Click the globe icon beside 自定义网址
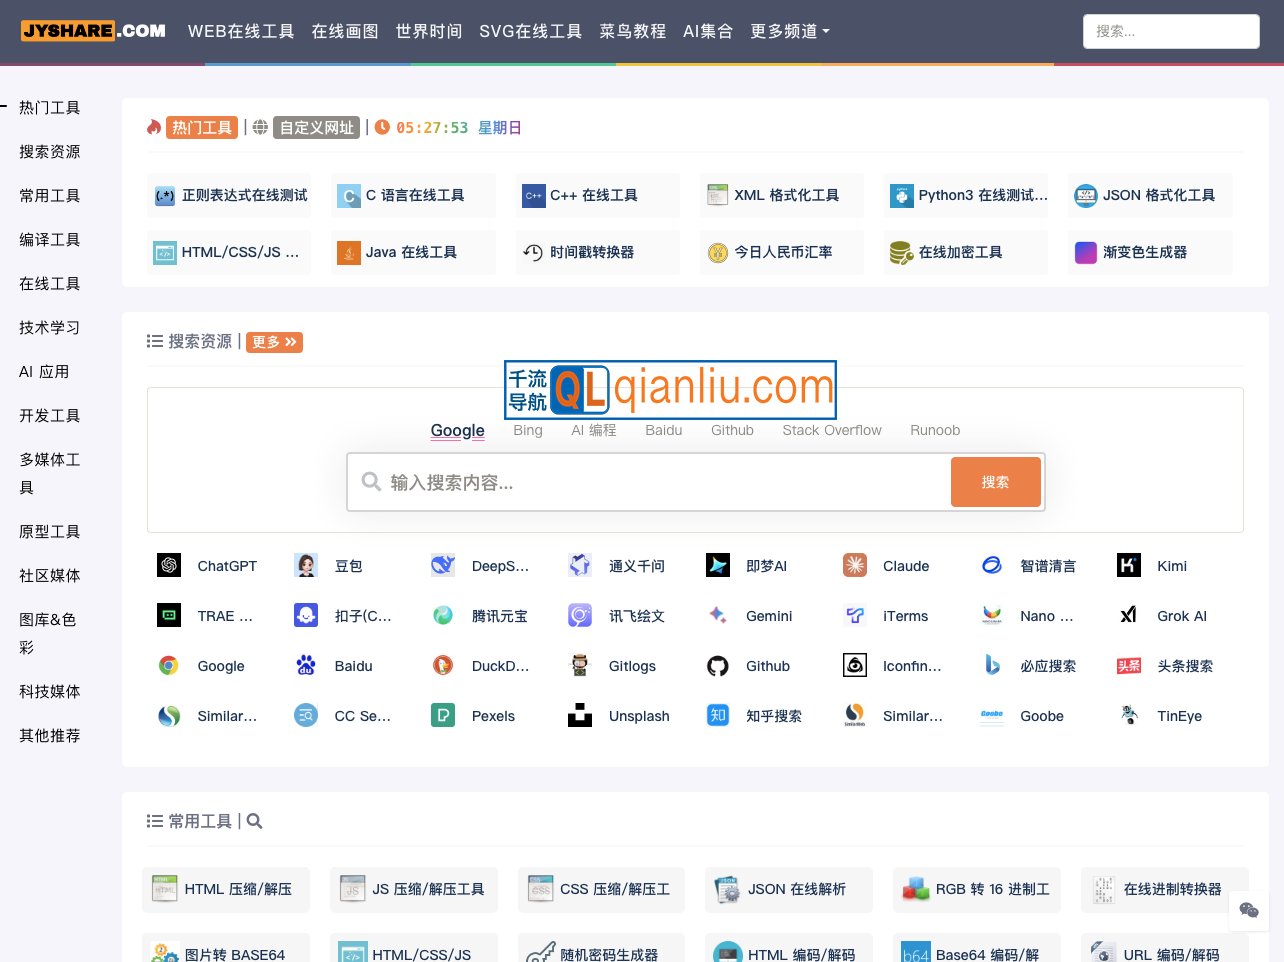Viewport: 1284px width, 962px height. (x=260, y=128)
